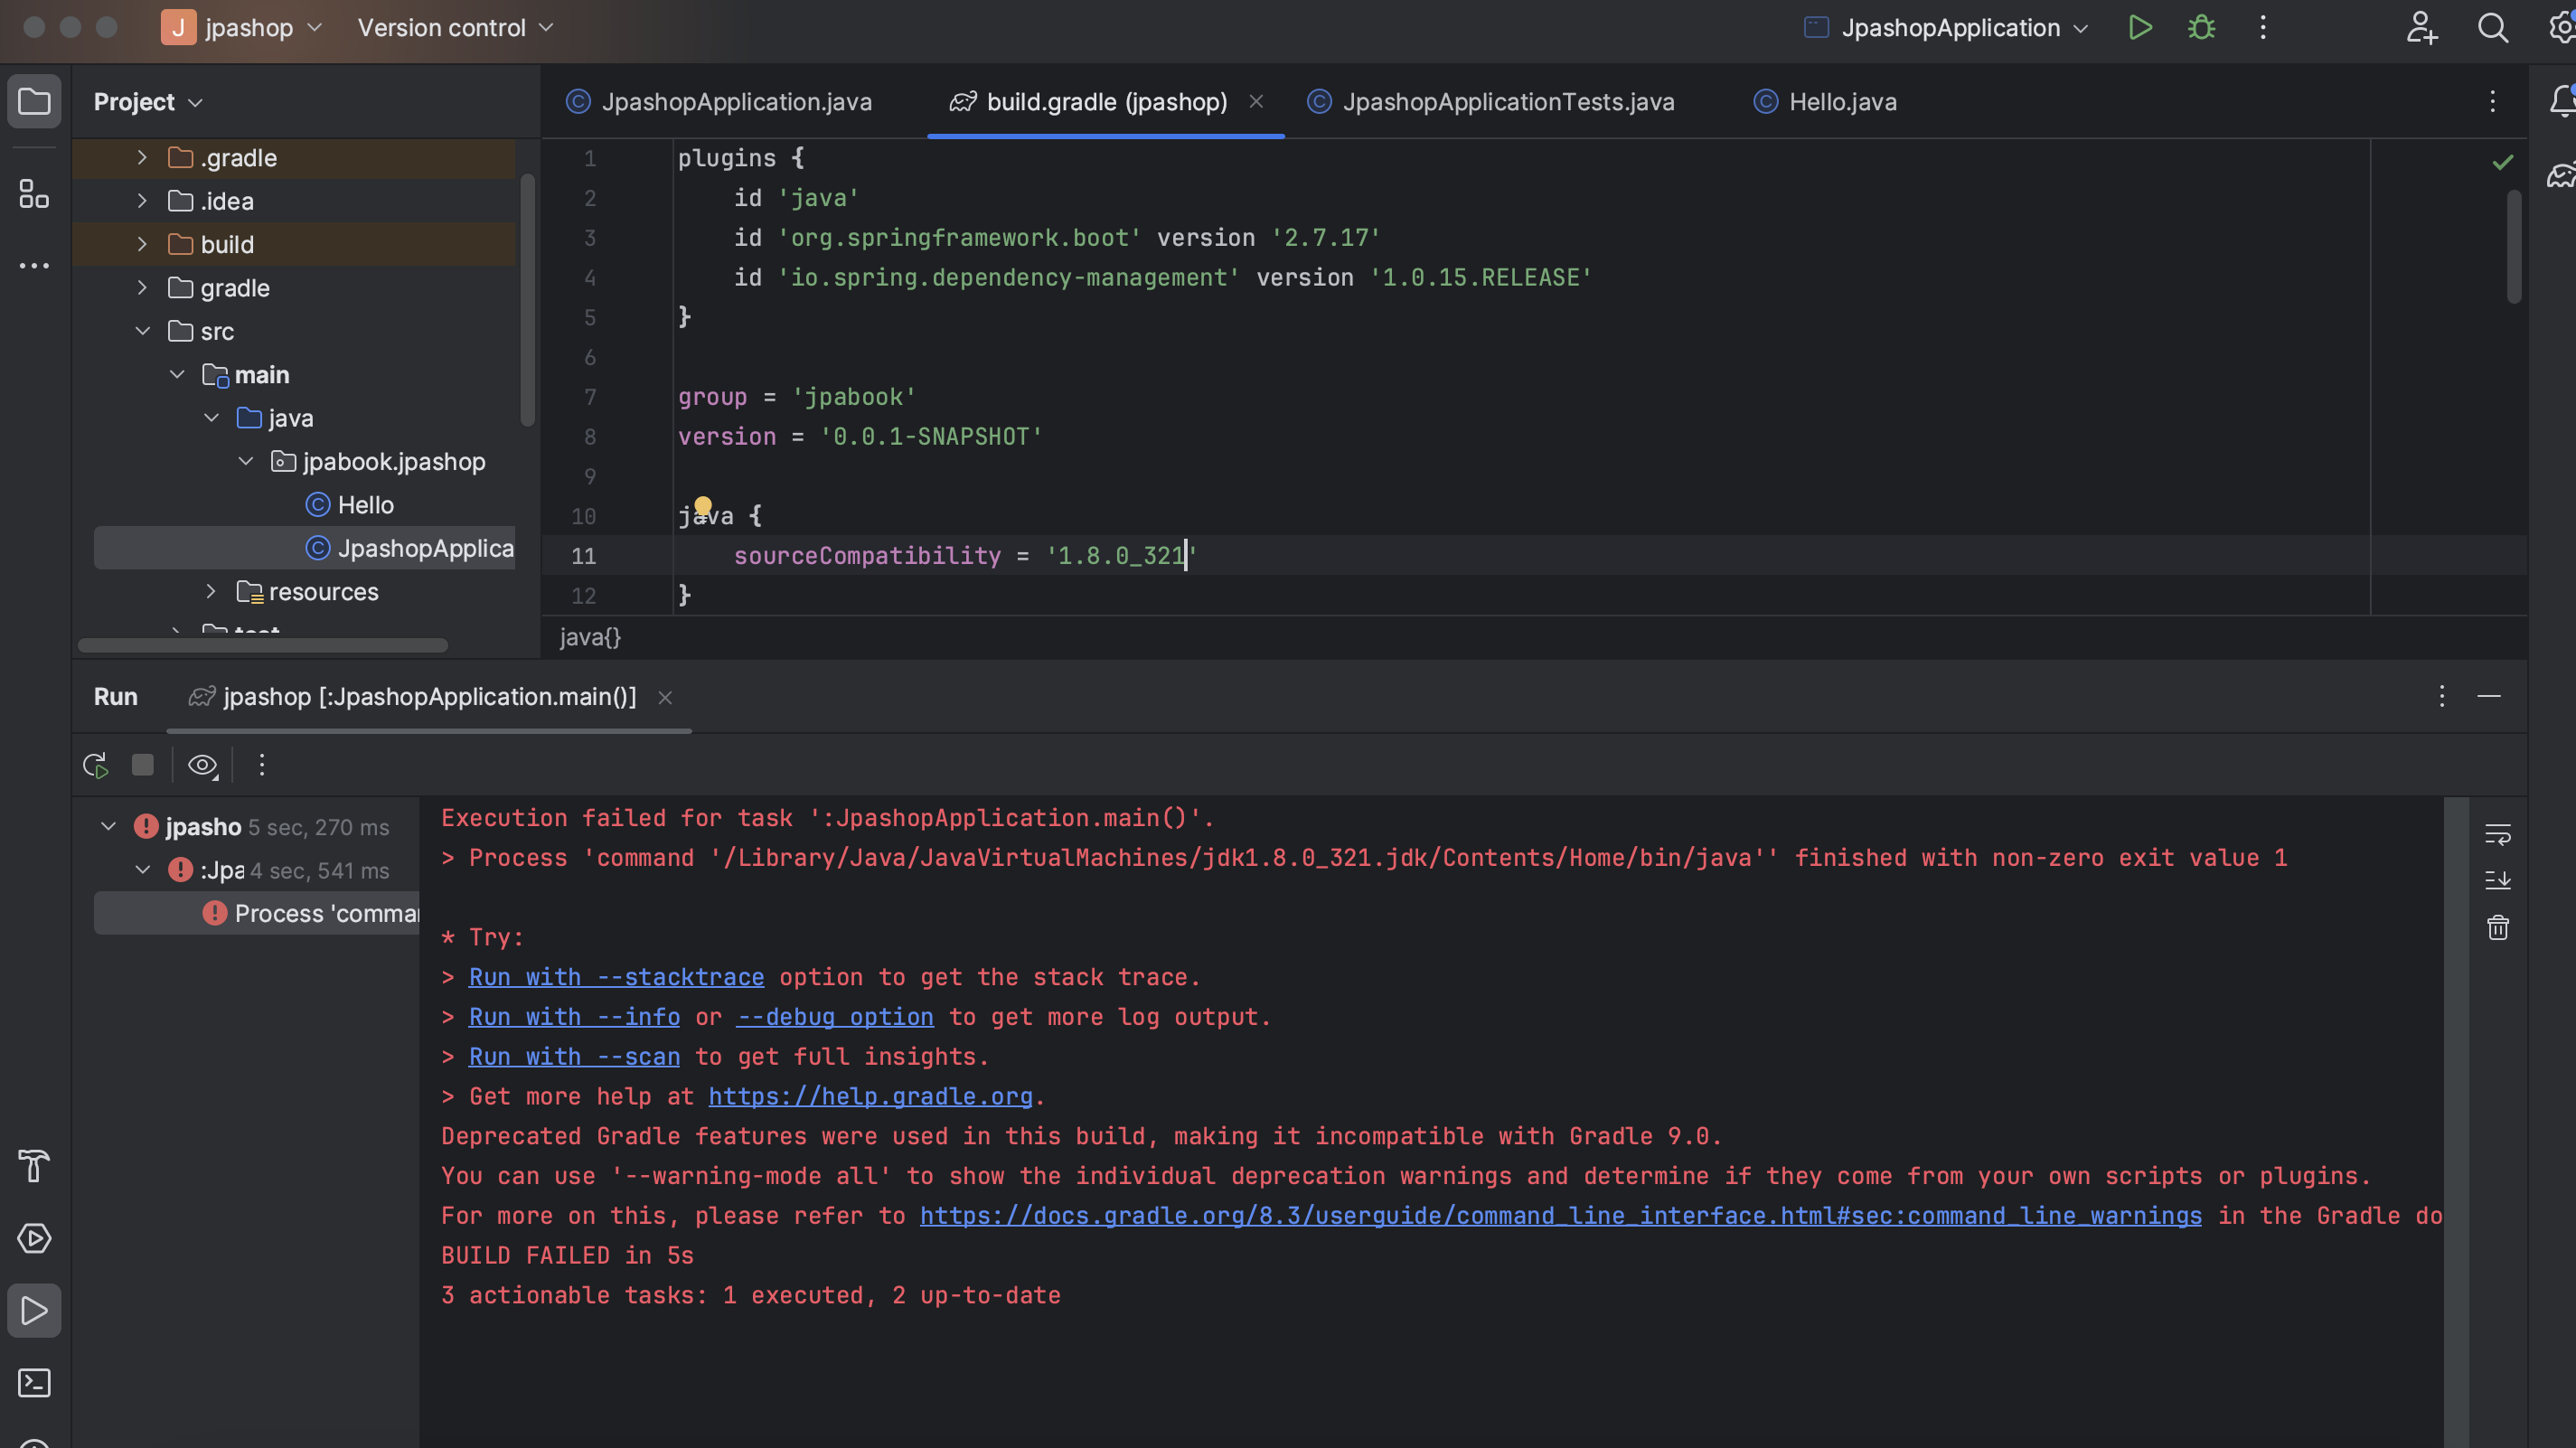Collapse the main folder
Viewport: 2576px width, 1448px height.
pos(177,375)
